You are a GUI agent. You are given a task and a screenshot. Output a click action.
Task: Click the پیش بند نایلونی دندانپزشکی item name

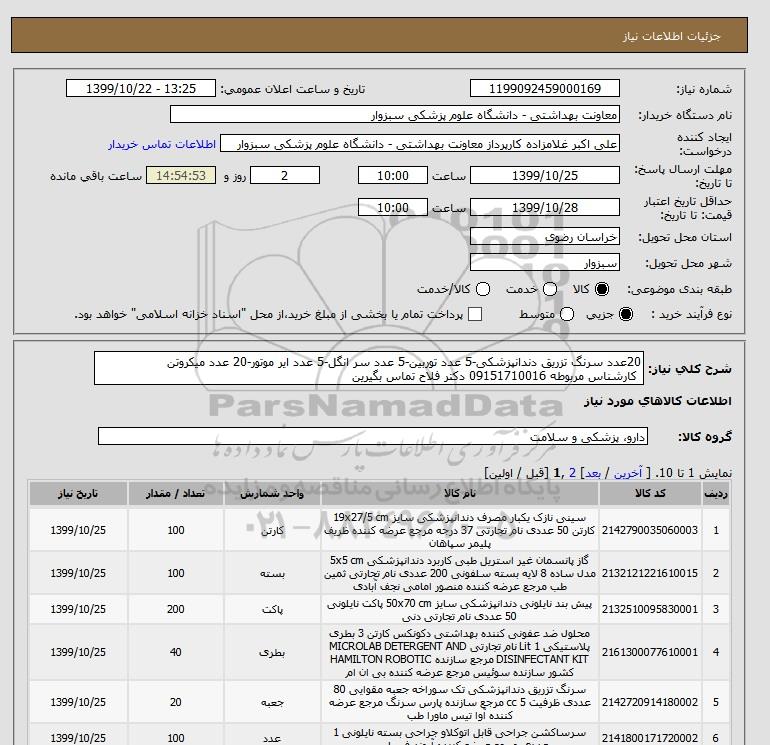pyautogui.click(x=460, y=609)
